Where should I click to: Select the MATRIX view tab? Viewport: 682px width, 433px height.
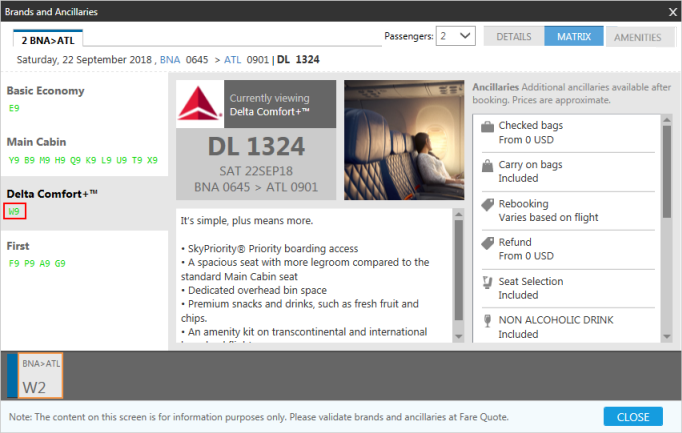pyautogui.click(x=574, y=37)
